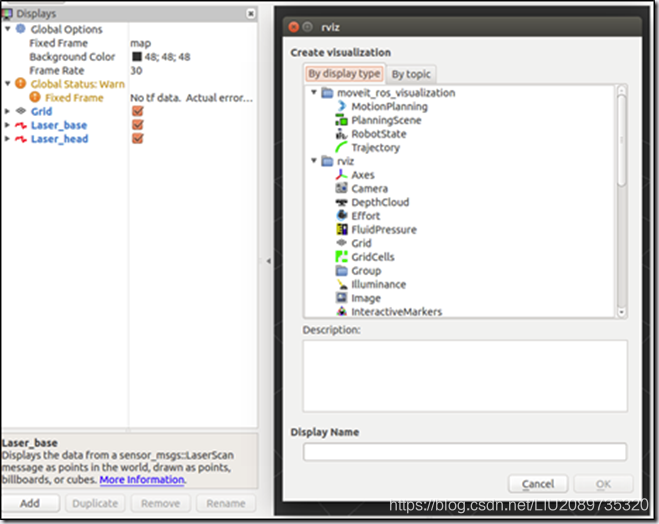Click the Display Name input field
Screen dimensions: 659x524
point(465,452)
